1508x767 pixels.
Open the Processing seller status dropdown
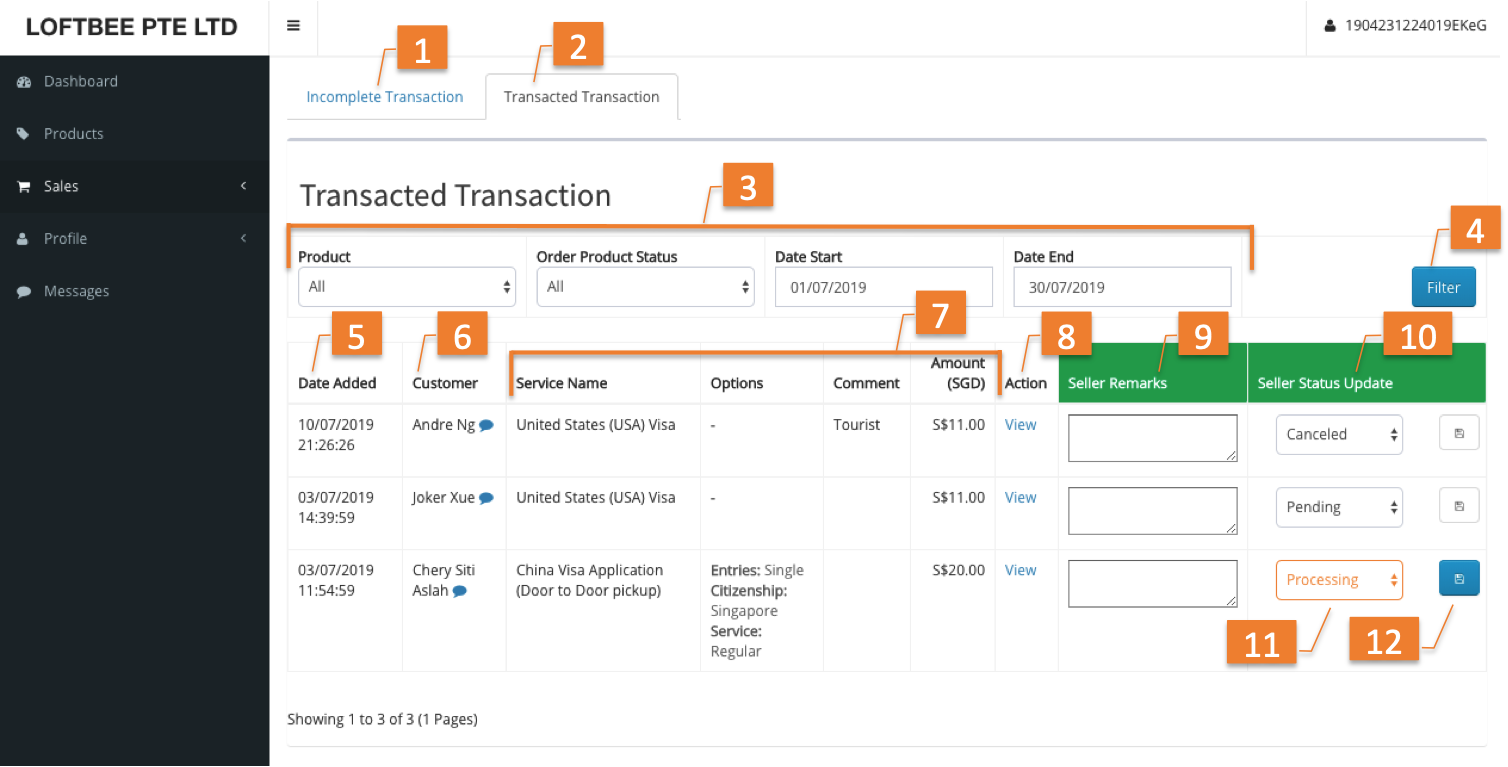tap(1339, 580)
